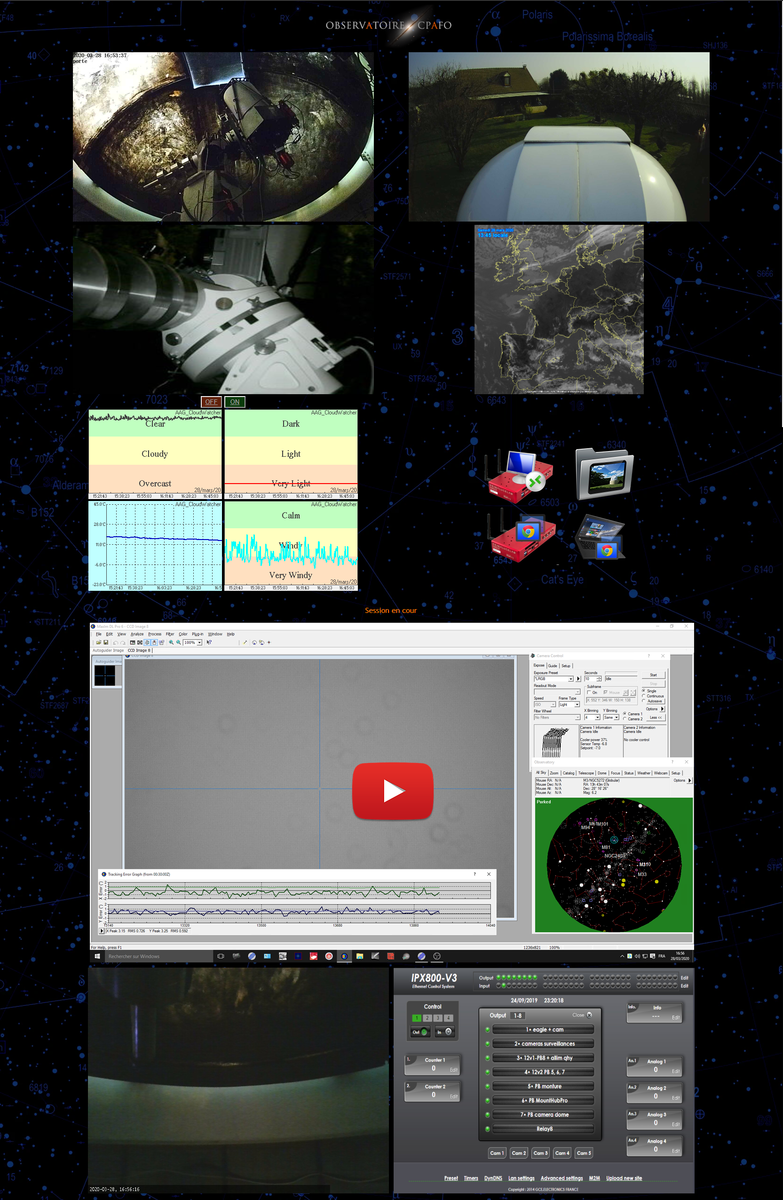
Task: Edit the Counter 2 value
Action: click(454, 1096)
